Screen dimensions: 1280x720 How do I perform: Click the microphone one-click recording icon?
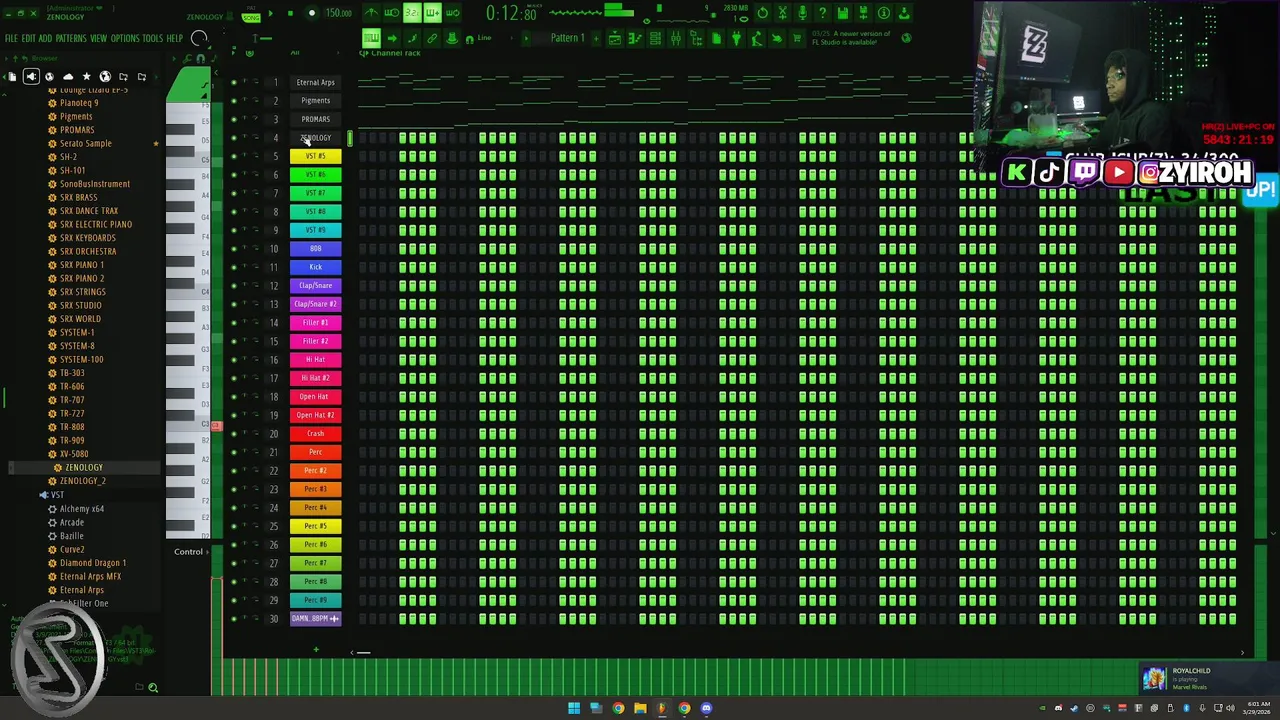coord(802,14)
